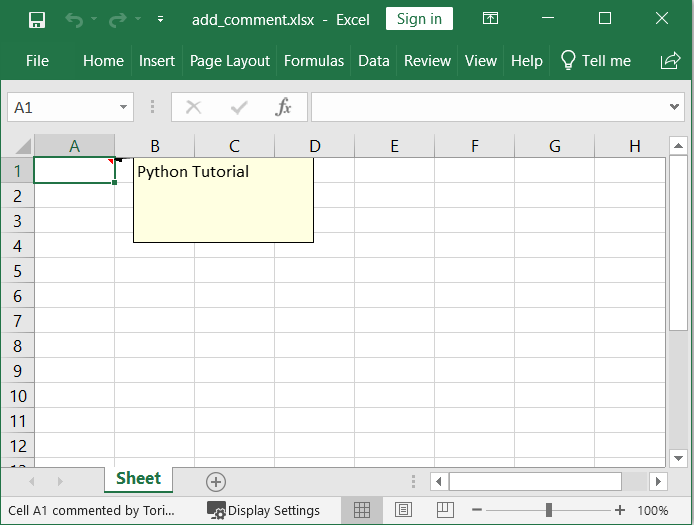Screen dimensions: 694x525
Task: Click the zoom in plus button
Action: point(620,510)
